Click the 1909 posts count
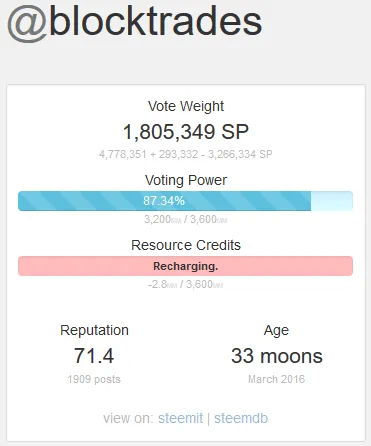This screenshot has width=371, height=446. [x=94, y=379]
